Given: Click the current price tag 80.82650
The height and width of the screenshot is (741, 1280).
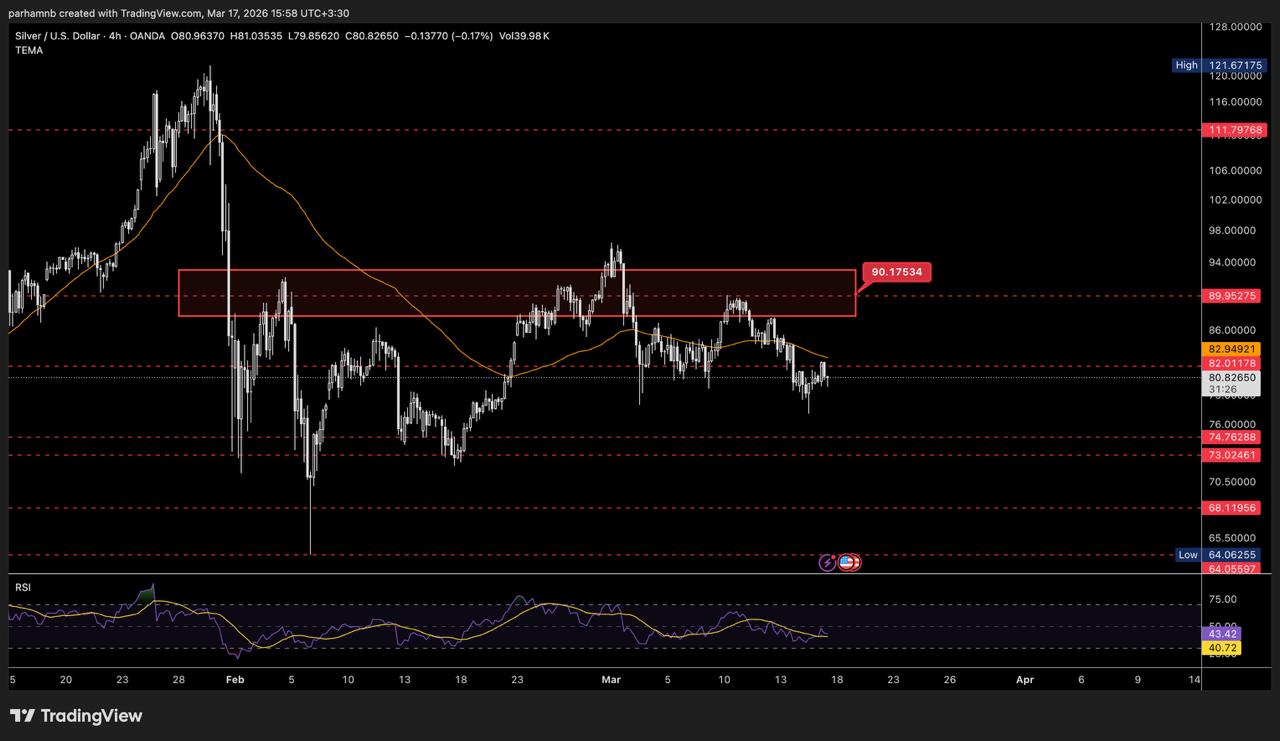Looking at the screenshot, I should click(1231, 378).
